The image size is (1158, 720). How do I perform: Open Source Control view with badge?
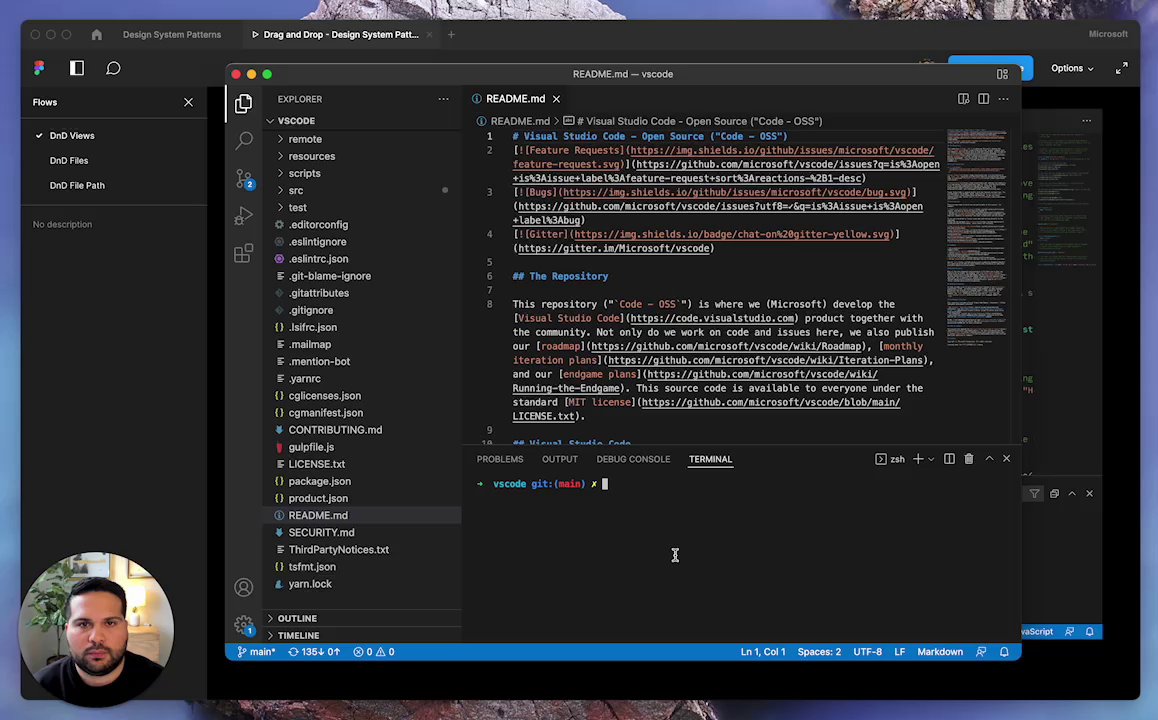(244, 179)
